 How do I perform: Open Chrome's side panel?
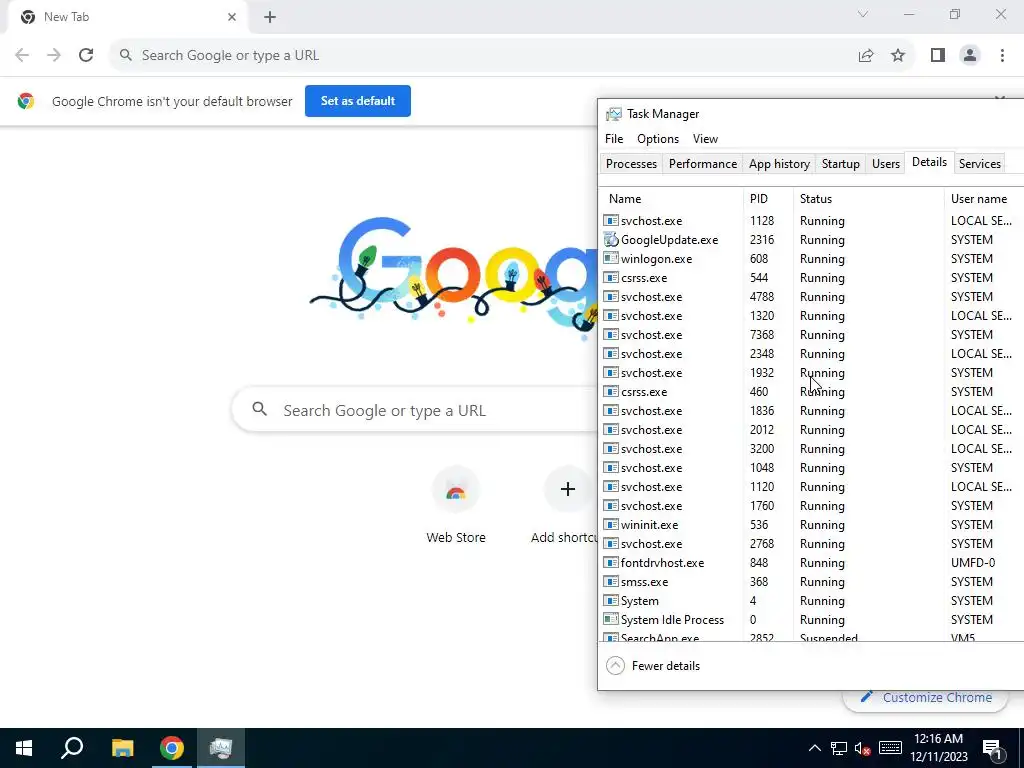pyautogui.click(x=938, y=56)
